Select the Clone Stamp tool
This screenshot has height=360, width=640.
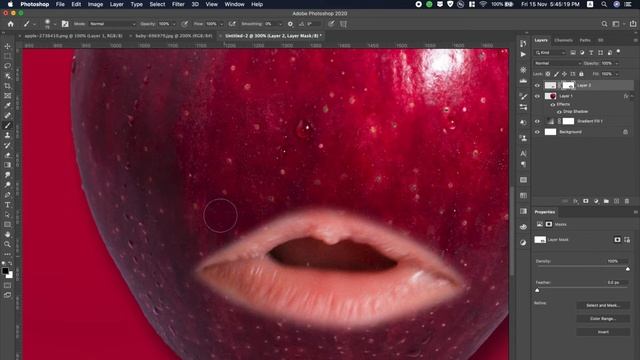coord(7,135)
